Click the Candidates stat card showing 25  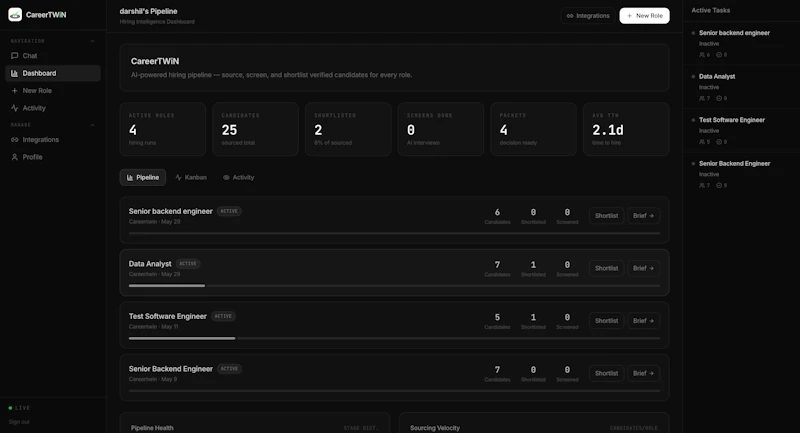[x=256, y=129]
